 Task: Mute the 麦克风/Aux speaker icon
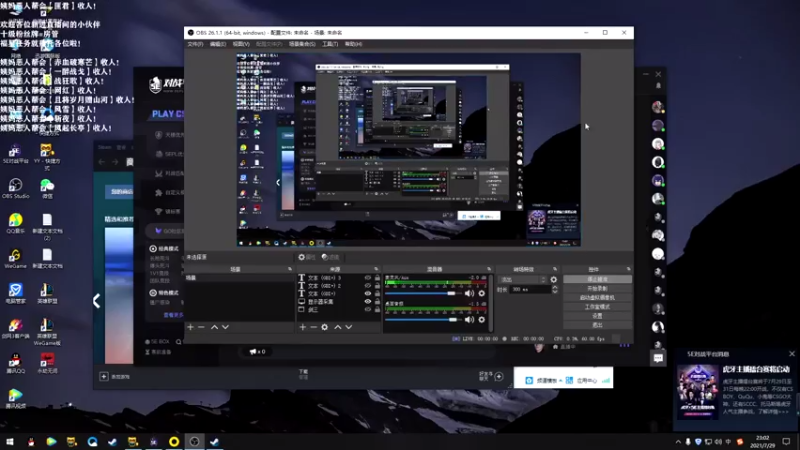[469, 293]
